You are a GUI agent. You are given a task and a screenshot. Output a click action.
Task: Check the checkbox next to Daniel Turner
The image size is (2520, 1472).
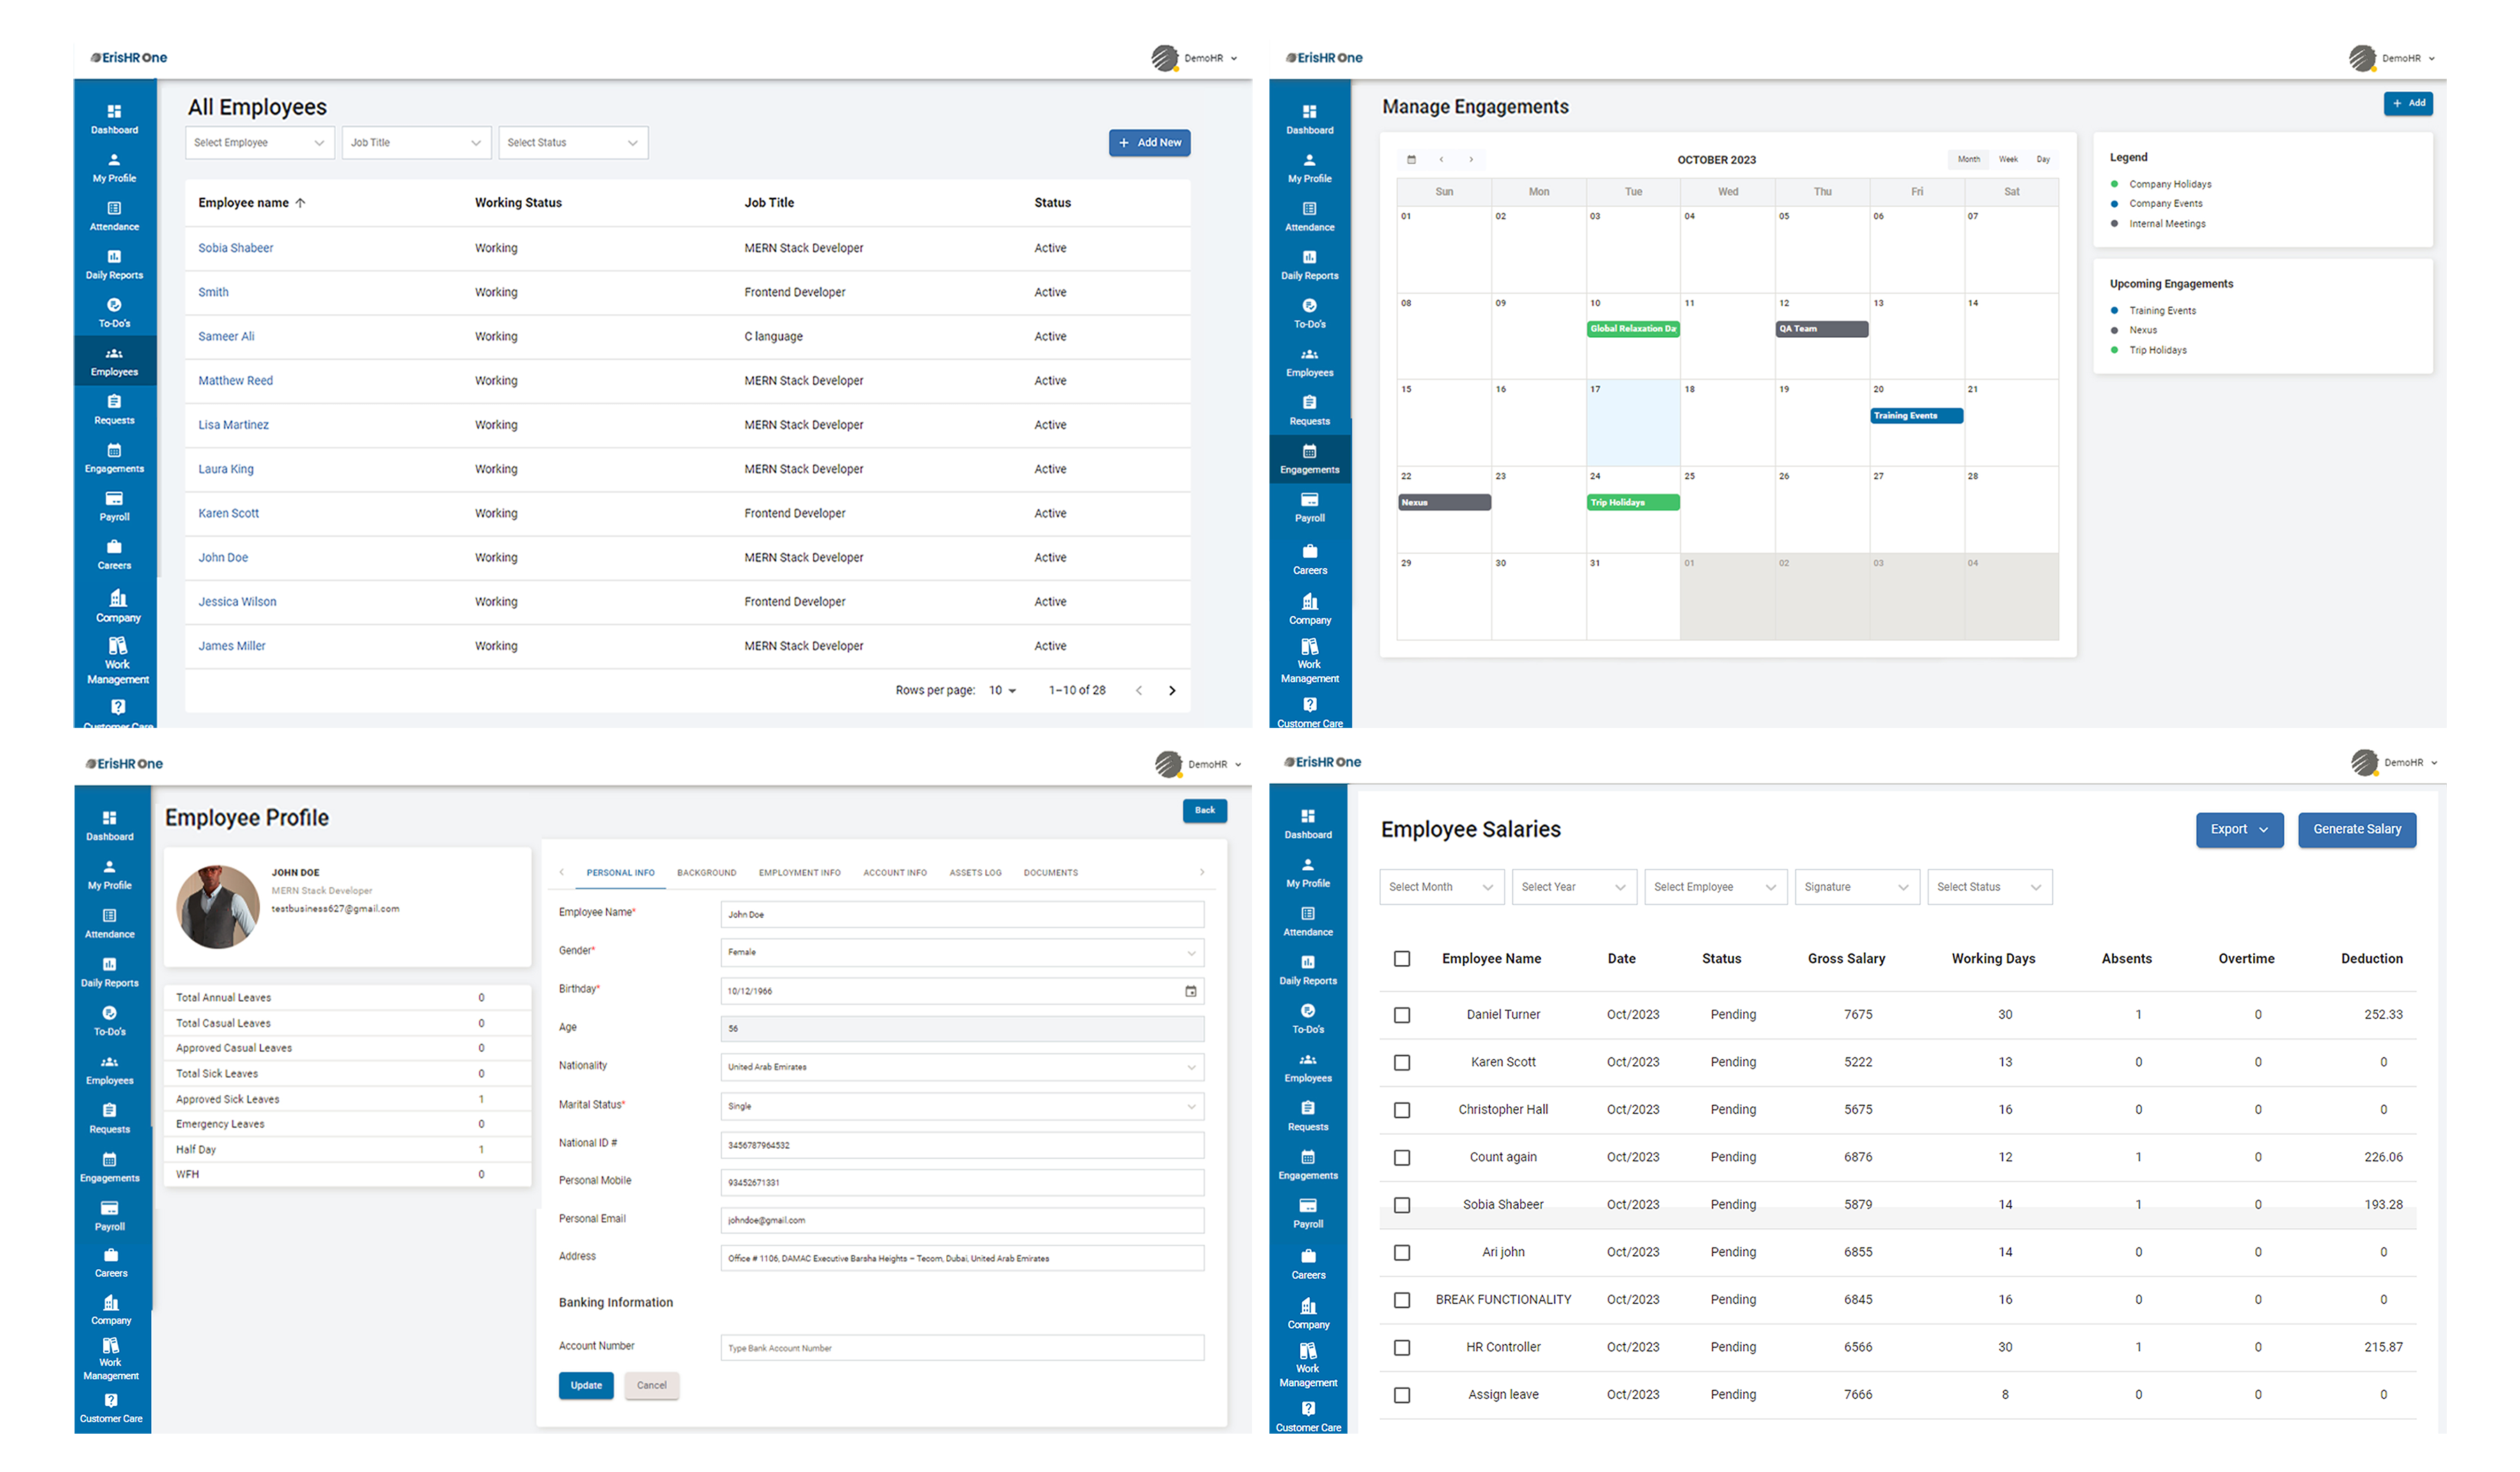tap(1401, 1014)
